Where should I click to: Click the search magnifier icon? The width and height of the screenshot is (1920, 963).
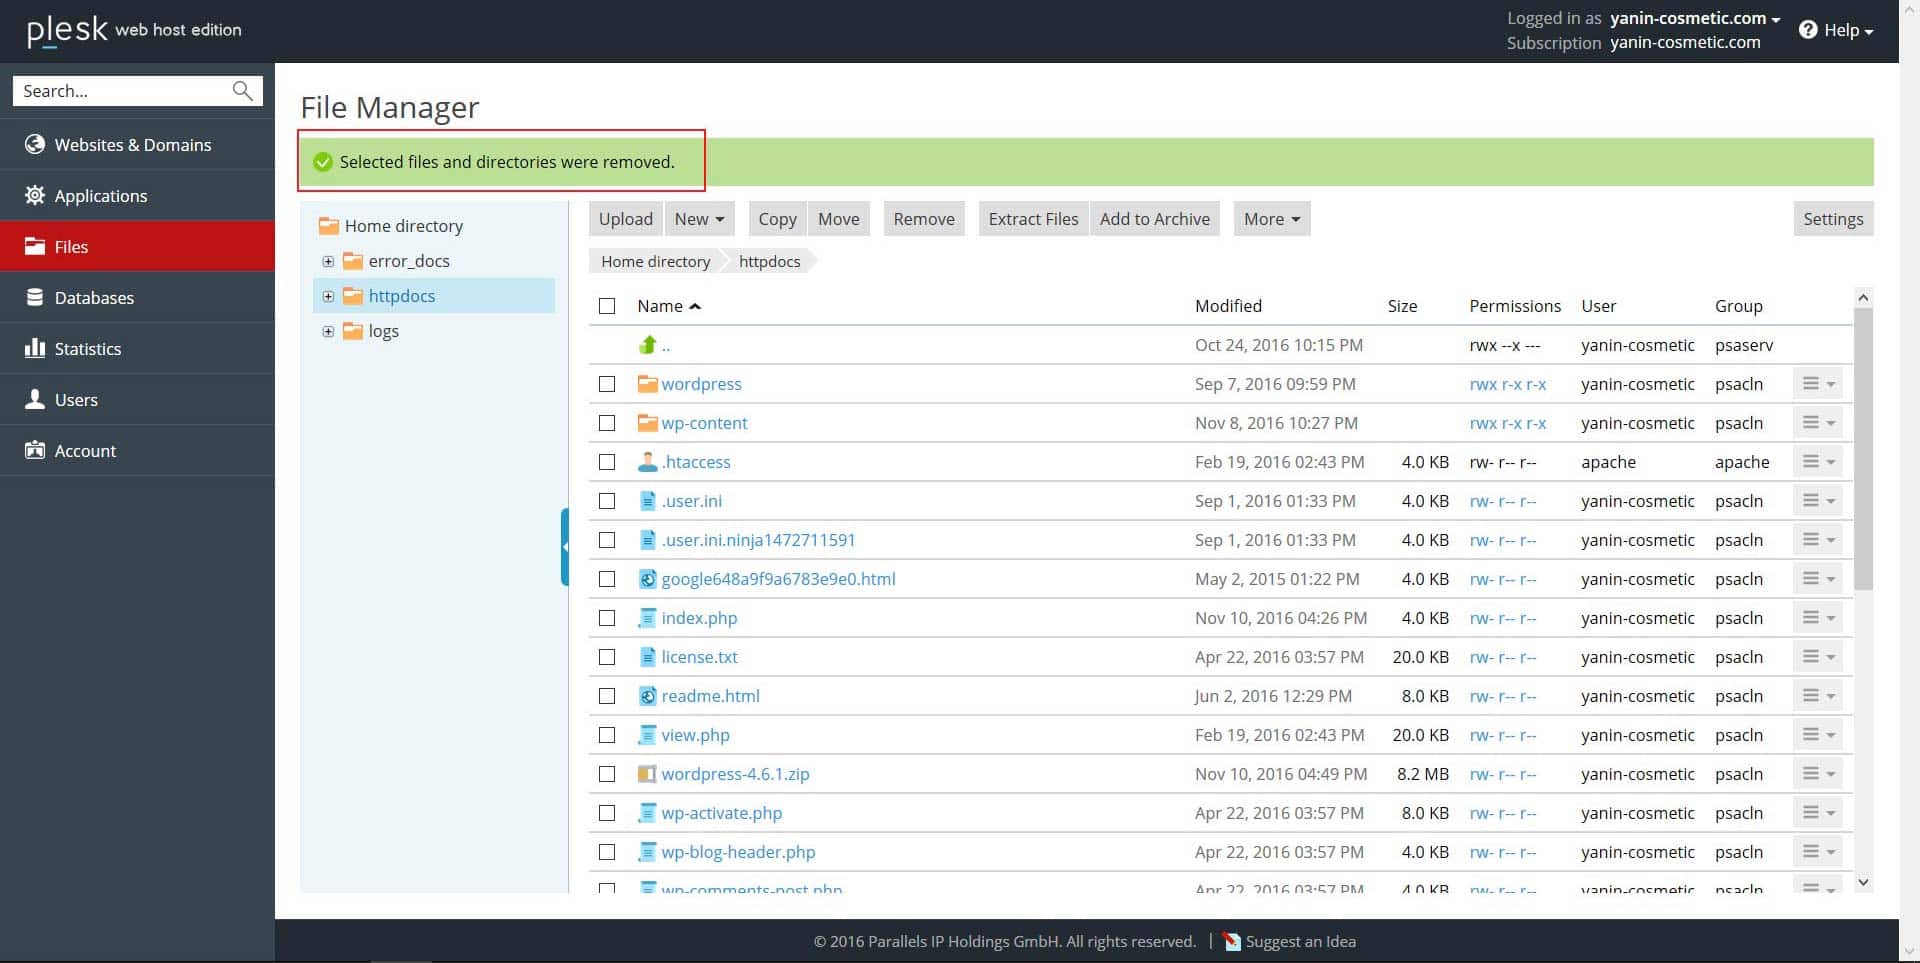(x=242, y=91)
